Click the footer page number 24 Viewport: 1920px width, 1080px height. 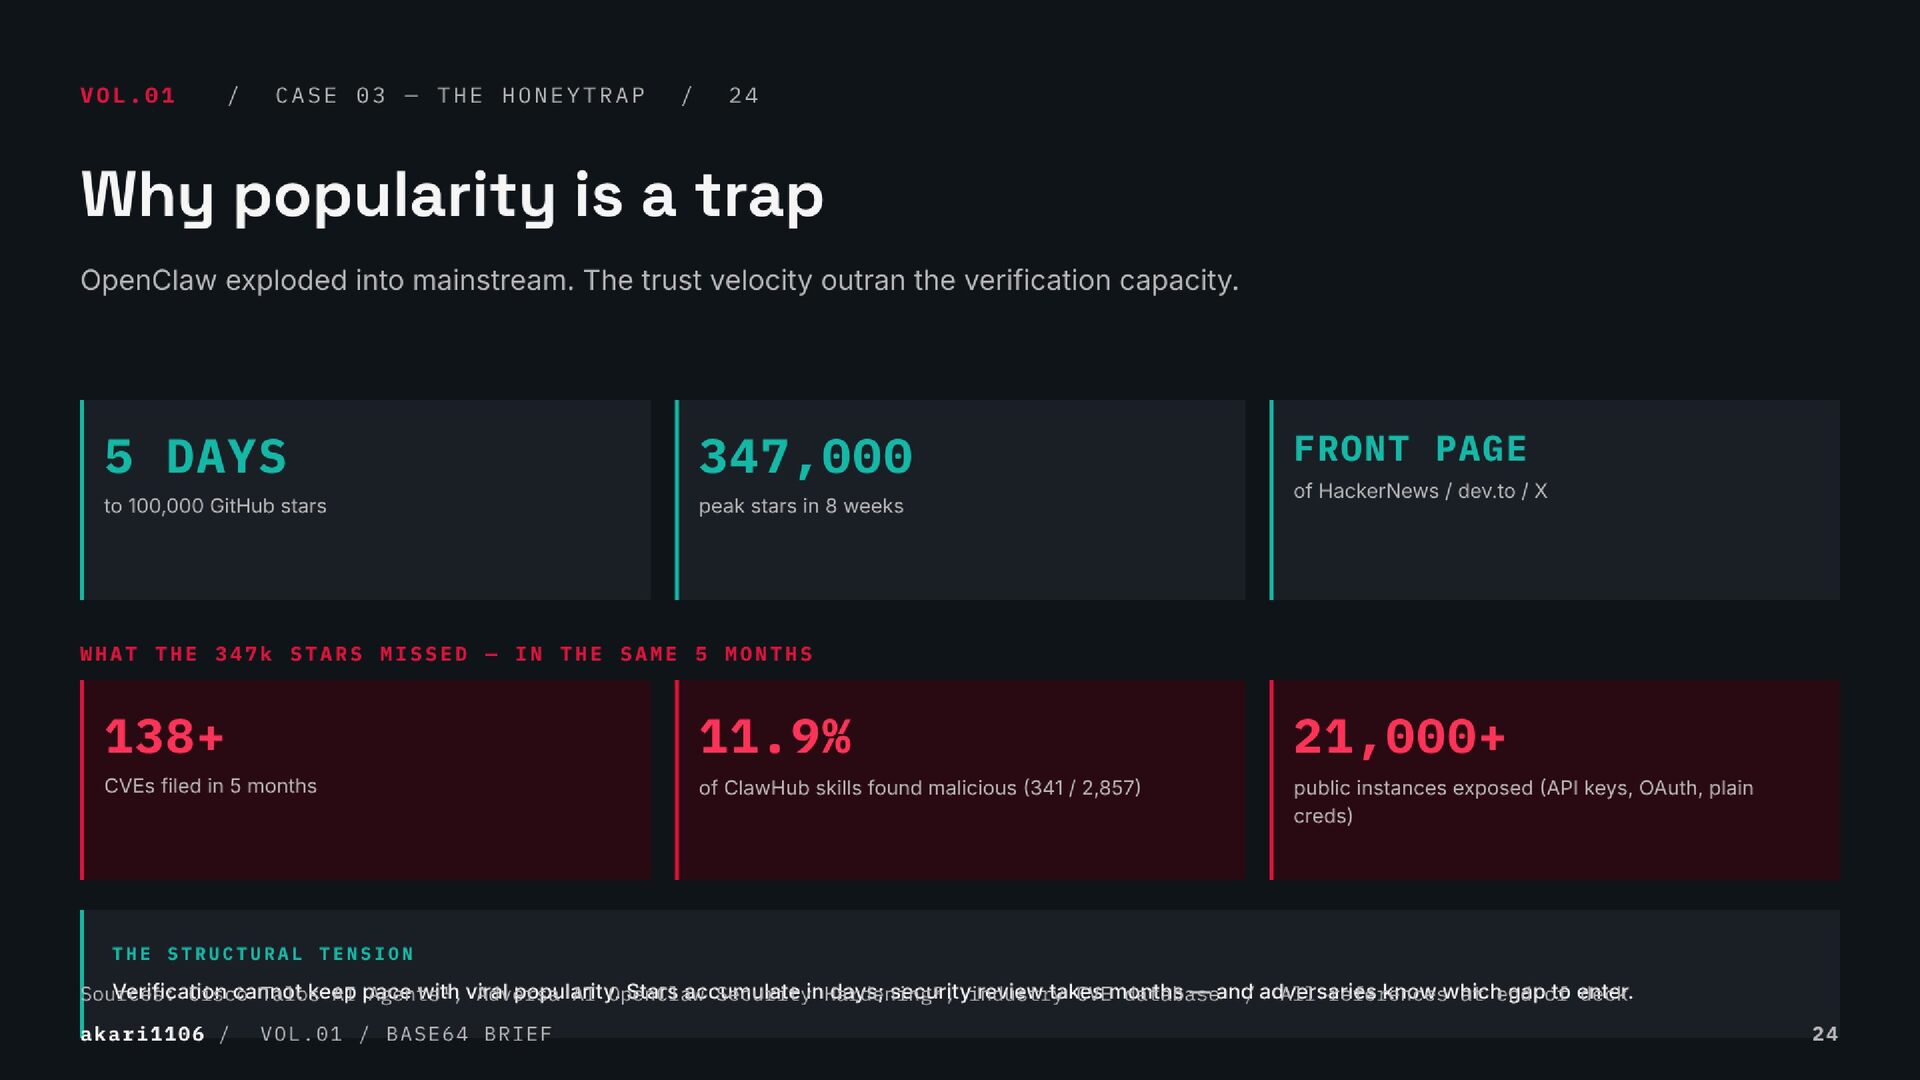tap(1825, 1034)
